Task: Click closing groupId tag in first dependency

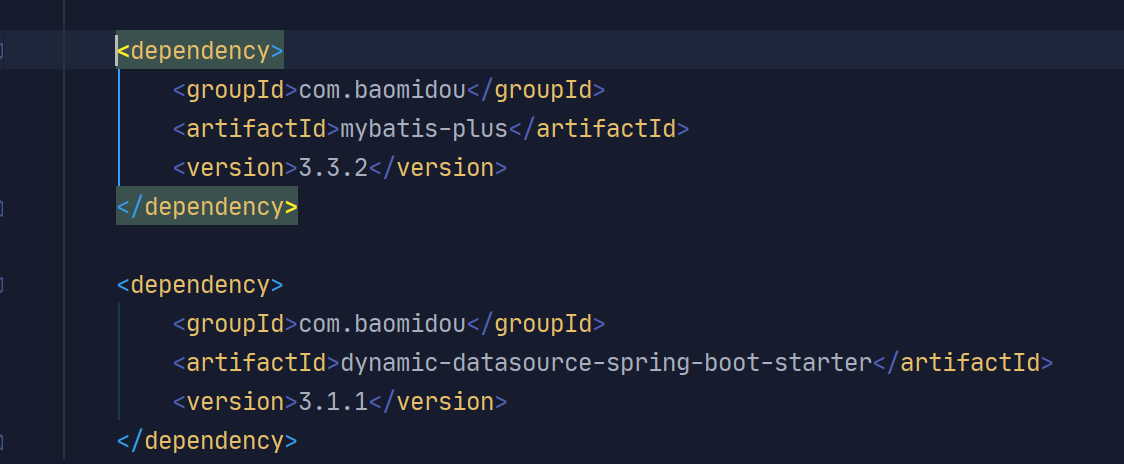Action: coord(537,90)
